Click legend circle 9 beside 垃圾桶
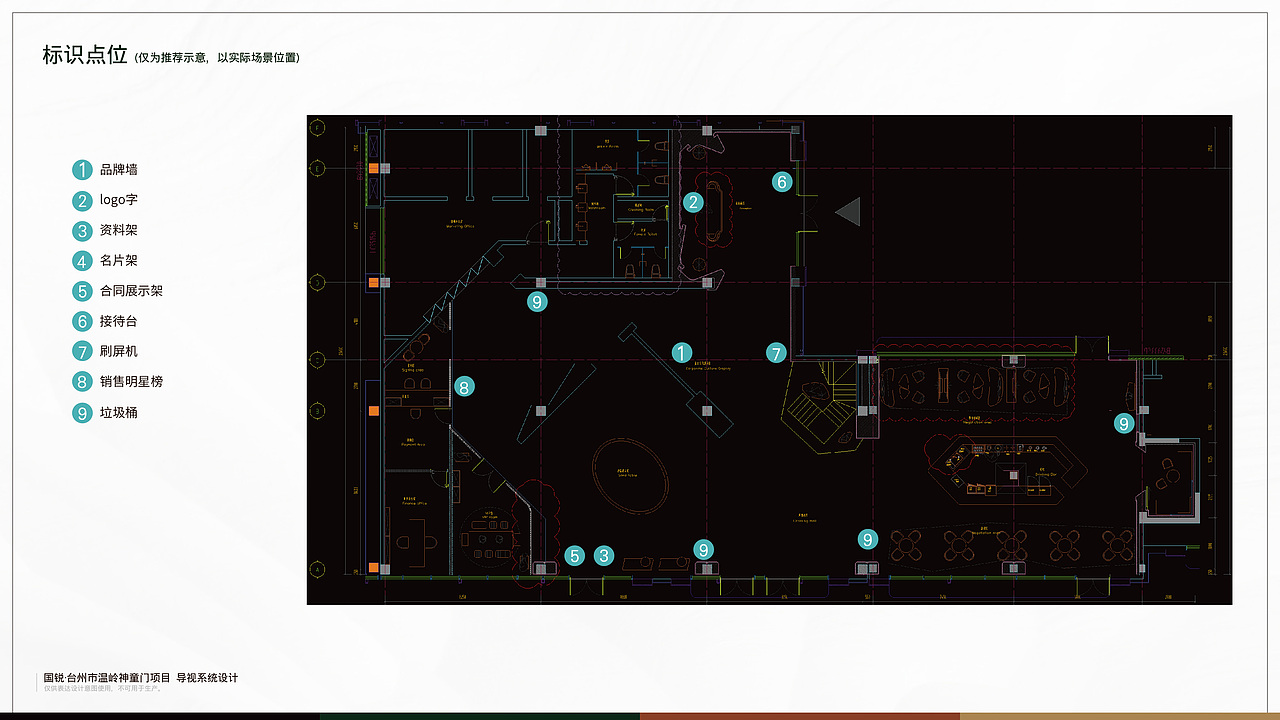 point(82,412)
